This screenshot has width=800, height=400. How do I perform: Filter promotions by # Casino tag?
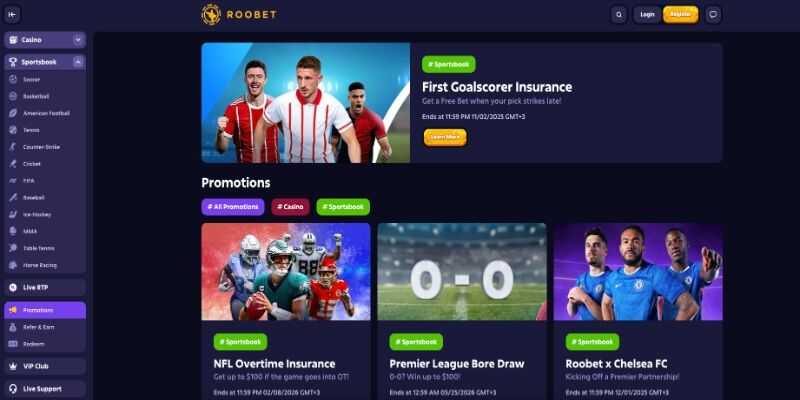(x=290, y=207)
